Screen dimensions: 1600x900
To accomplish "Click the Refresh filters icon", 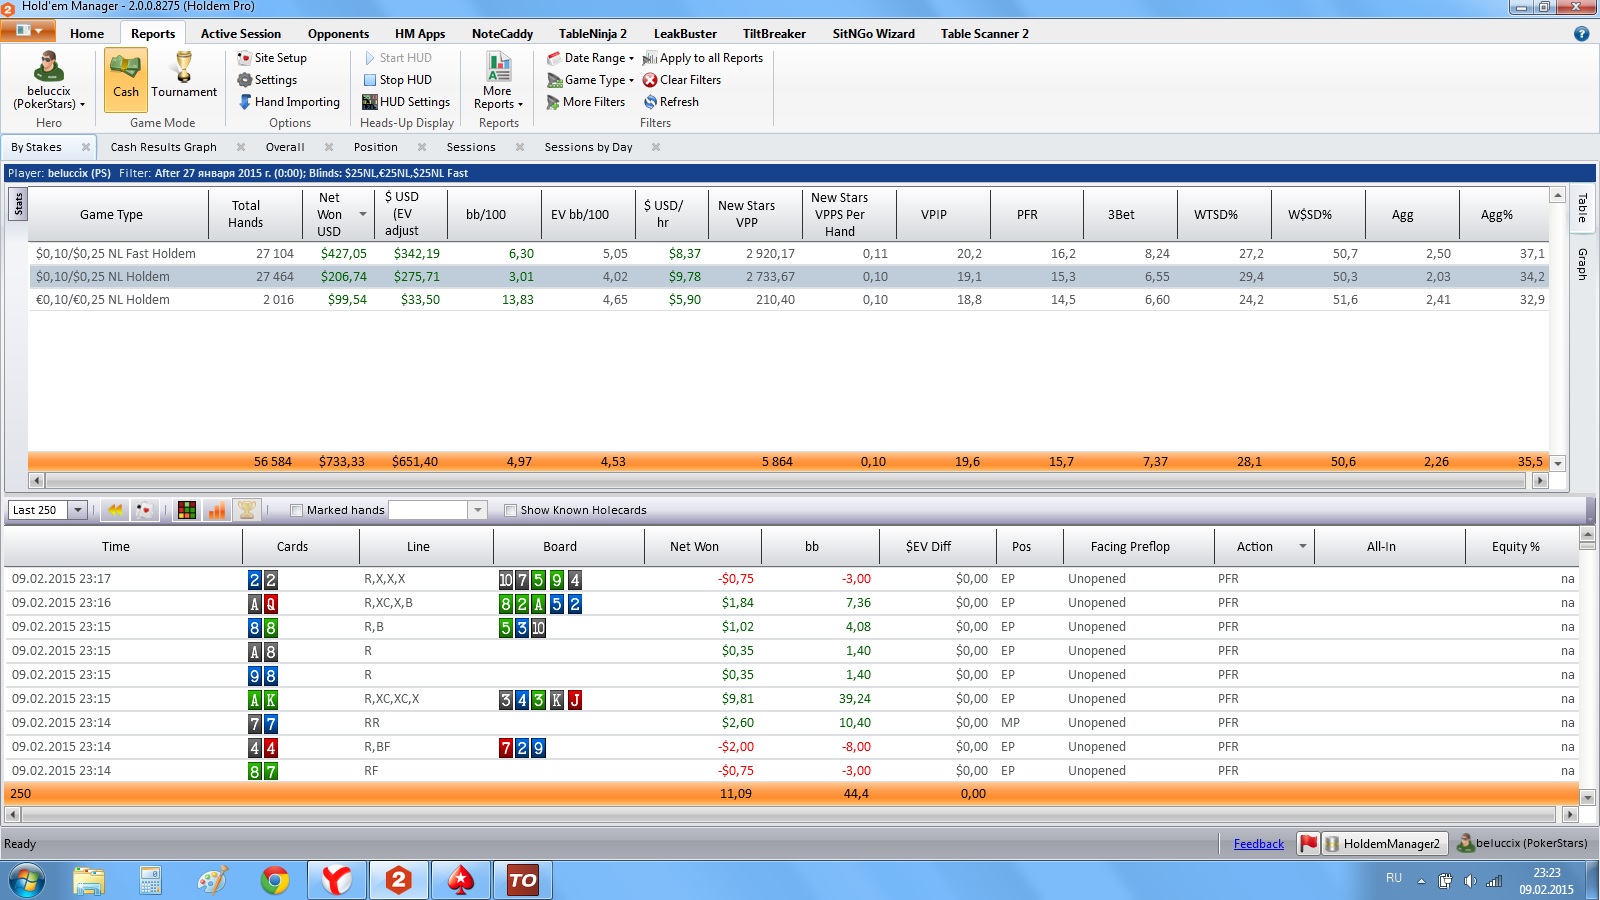I will click(x=650, y=102).
